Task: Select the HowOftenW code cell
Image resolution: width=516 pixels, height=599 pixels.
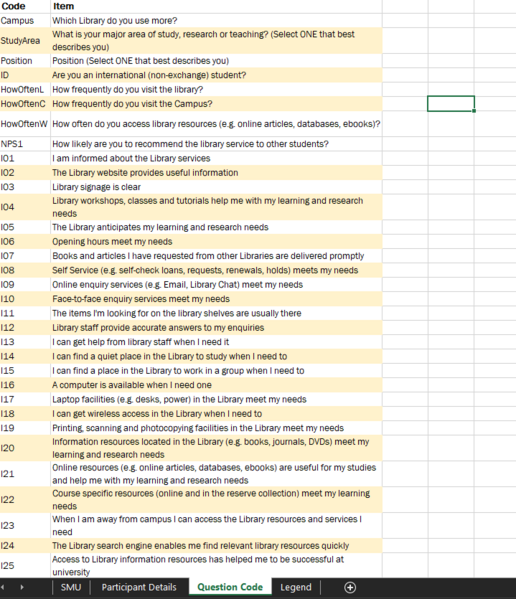Action: [25, 124]
